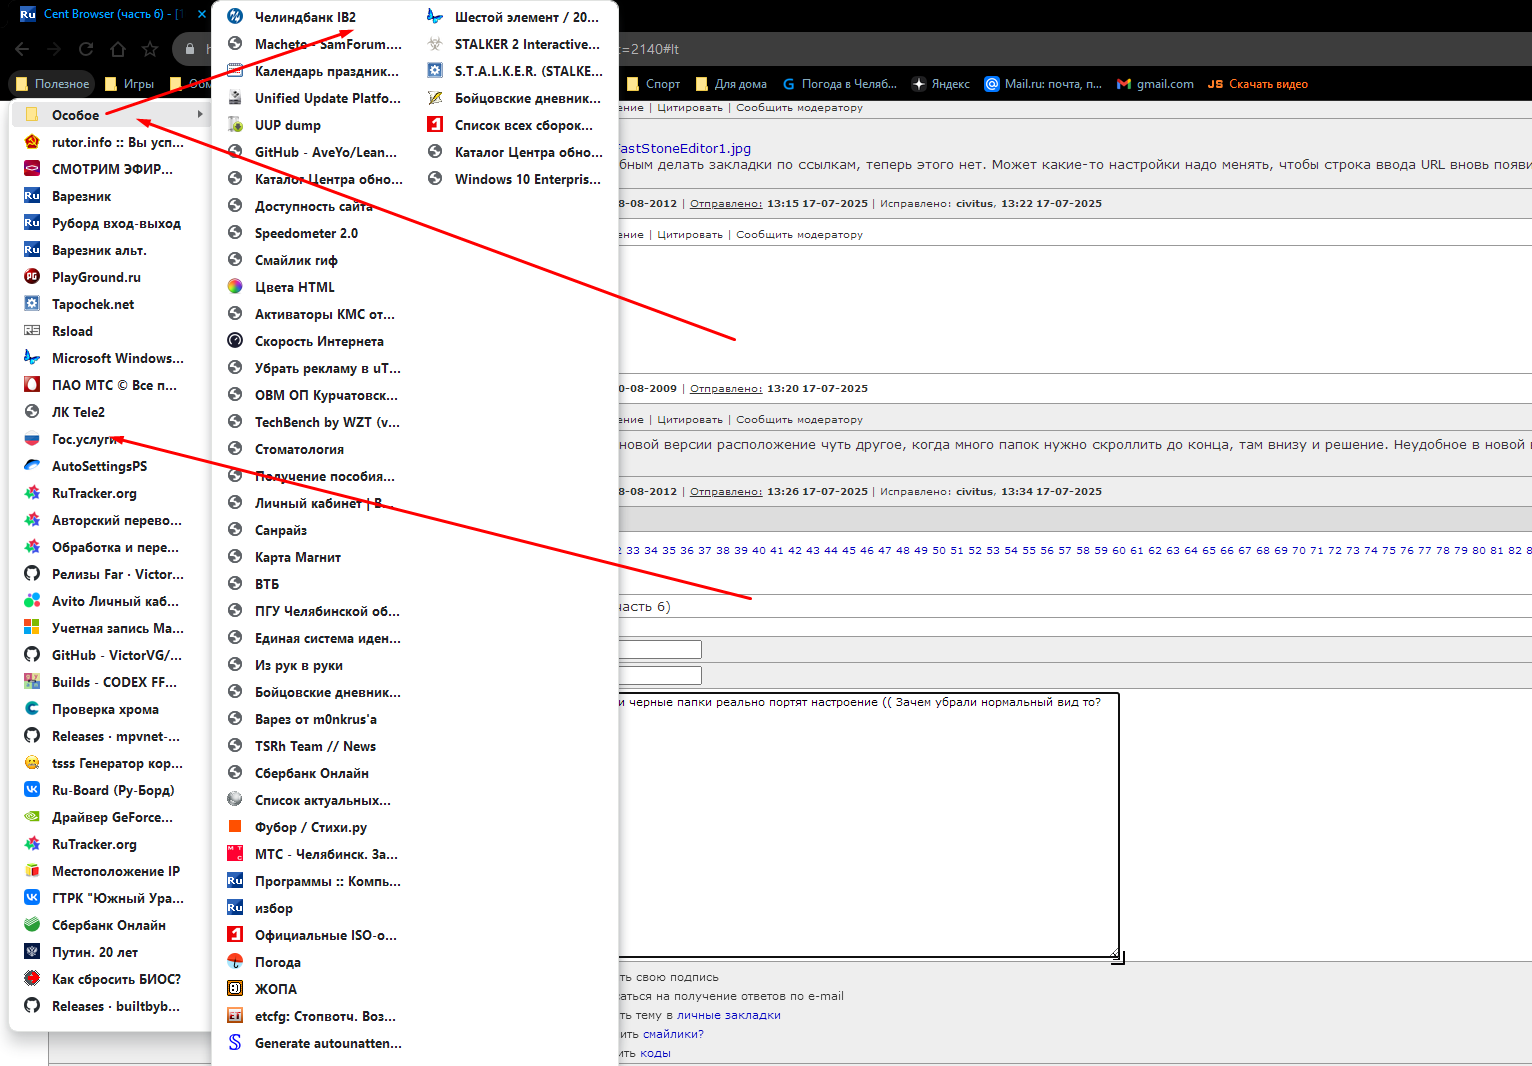Bookmark this page with the star icon
1532x1066 pixels.
150,49
